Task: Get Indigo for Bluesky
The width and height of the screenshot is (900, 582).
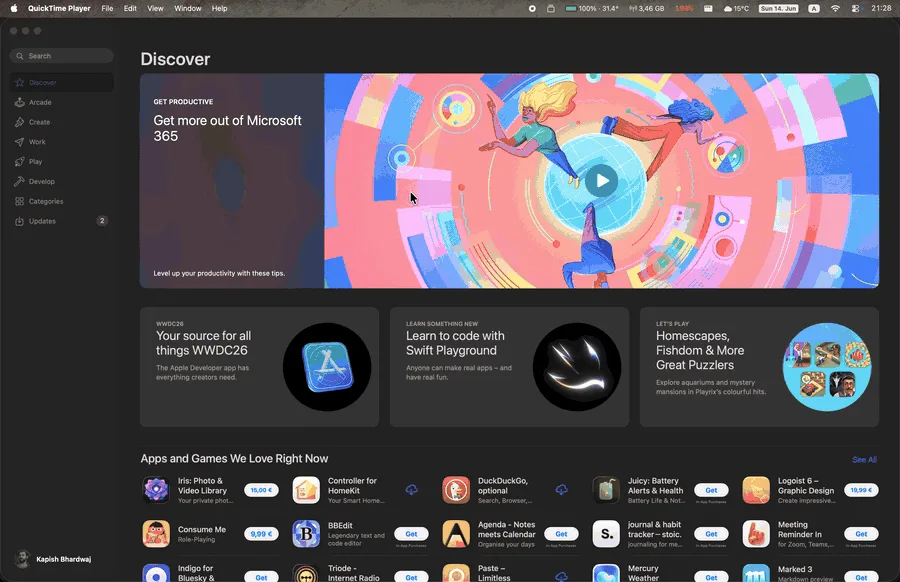Action: tap(261, 577)
